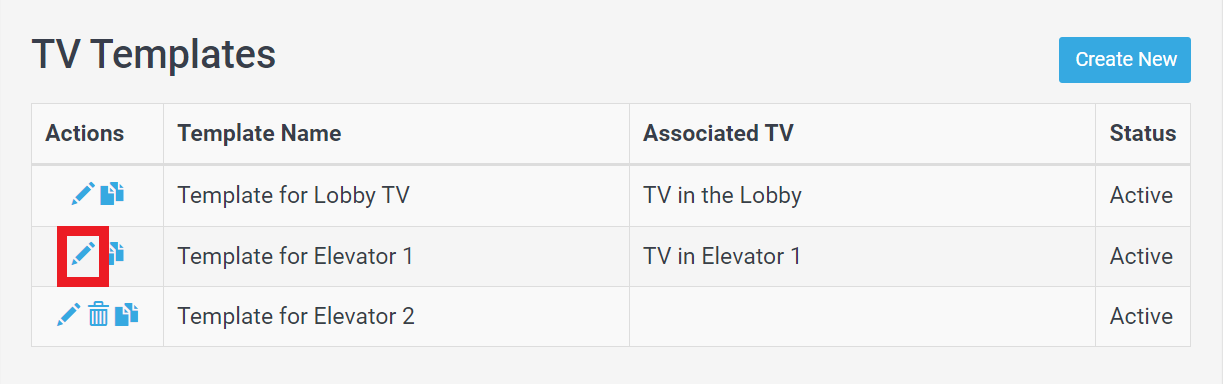Click the Template for Elevator 1 name
This screenshot has width=1224, height=384.
tap(295, 256)
